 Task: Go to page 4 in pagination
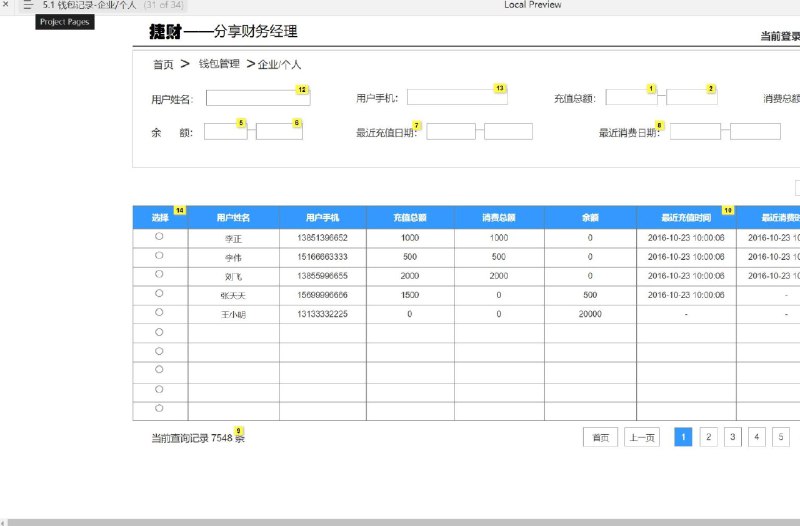757,437
